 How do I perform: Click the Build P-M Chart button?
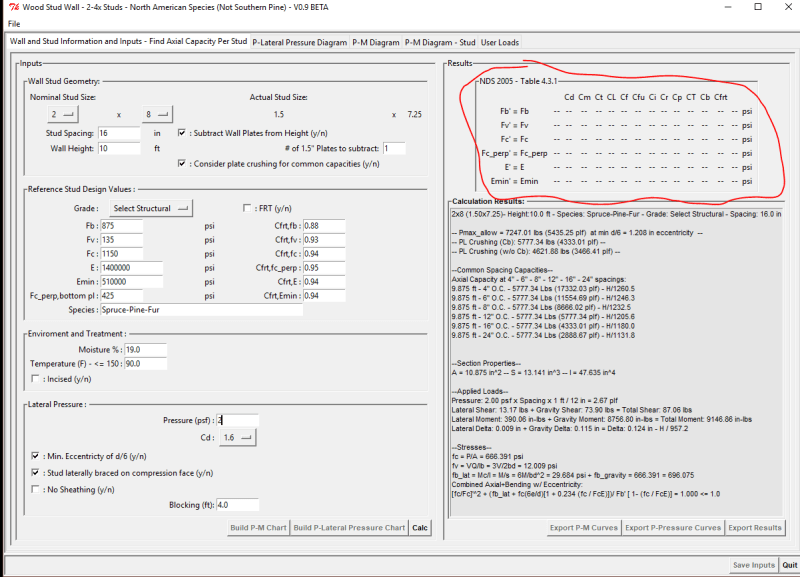(x=258, y=528)
